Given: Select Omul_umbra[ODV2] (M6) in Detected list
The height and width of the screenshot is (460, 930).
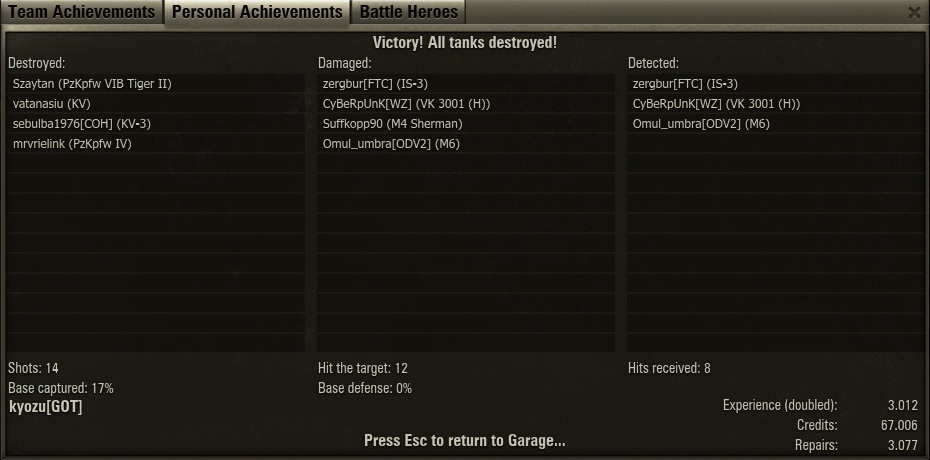Looking at the screenshot, I should click(775, 124).
